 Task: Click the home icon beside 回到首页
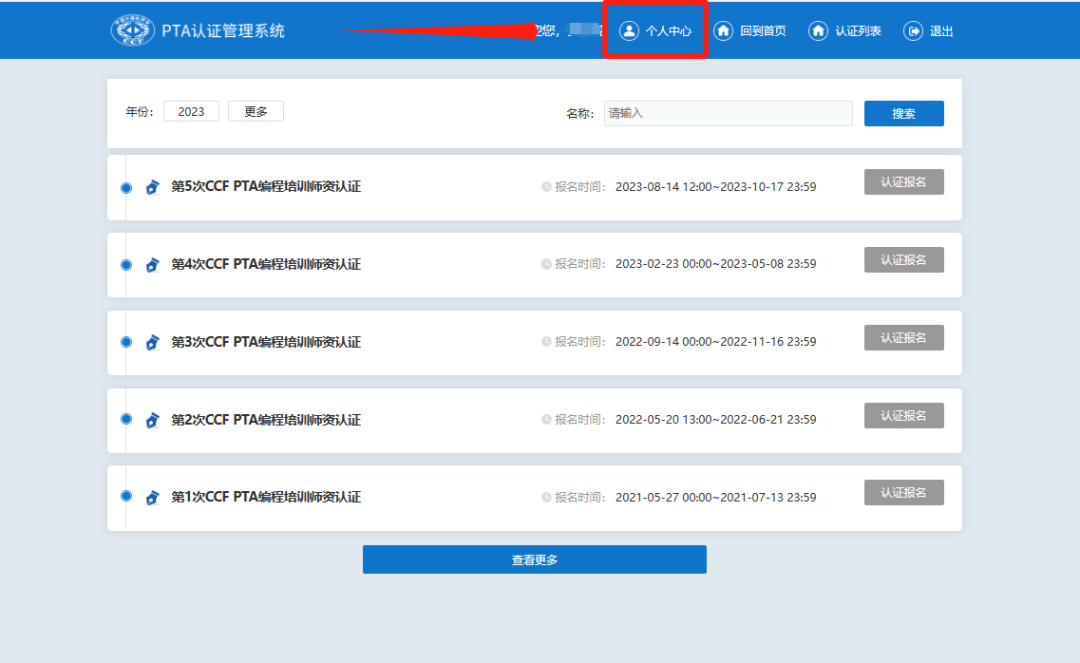721,30
